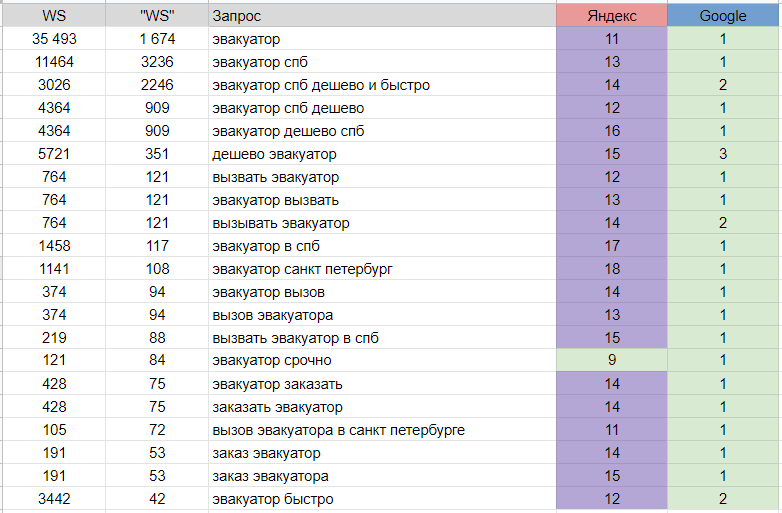The width and height of the screenshot is (782, 513).
Task: Click the Яндекс cell showing 18
Action: pos(612,269)
